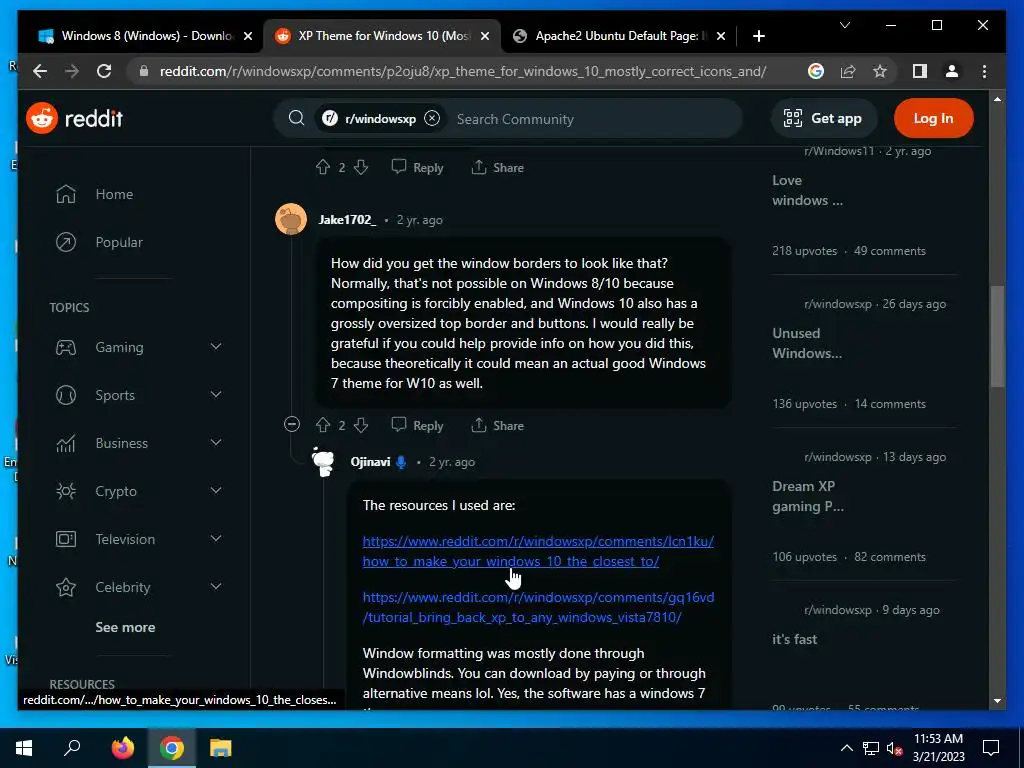Expand the Business topic
Screen dimensions: 1024x768
[x=216, y=443]
